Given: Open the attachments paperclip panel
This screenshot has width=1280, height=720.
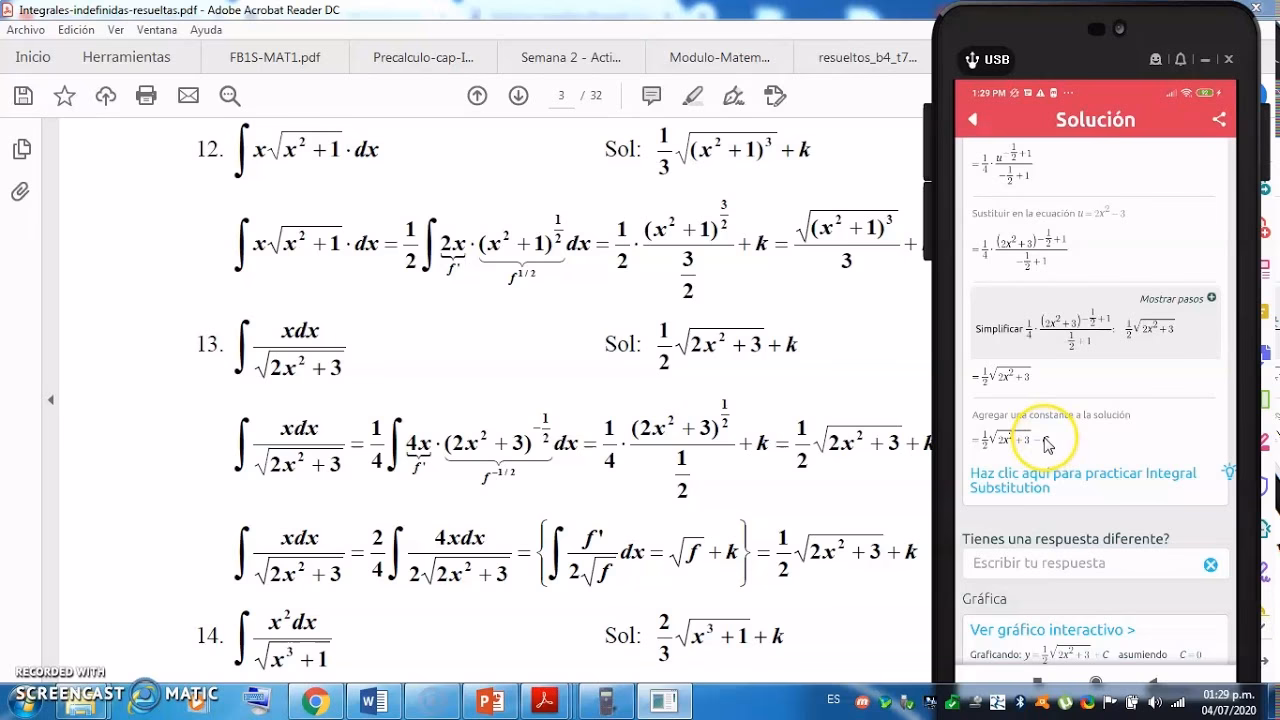Looking at the screenshot, I should click(21, 192).
